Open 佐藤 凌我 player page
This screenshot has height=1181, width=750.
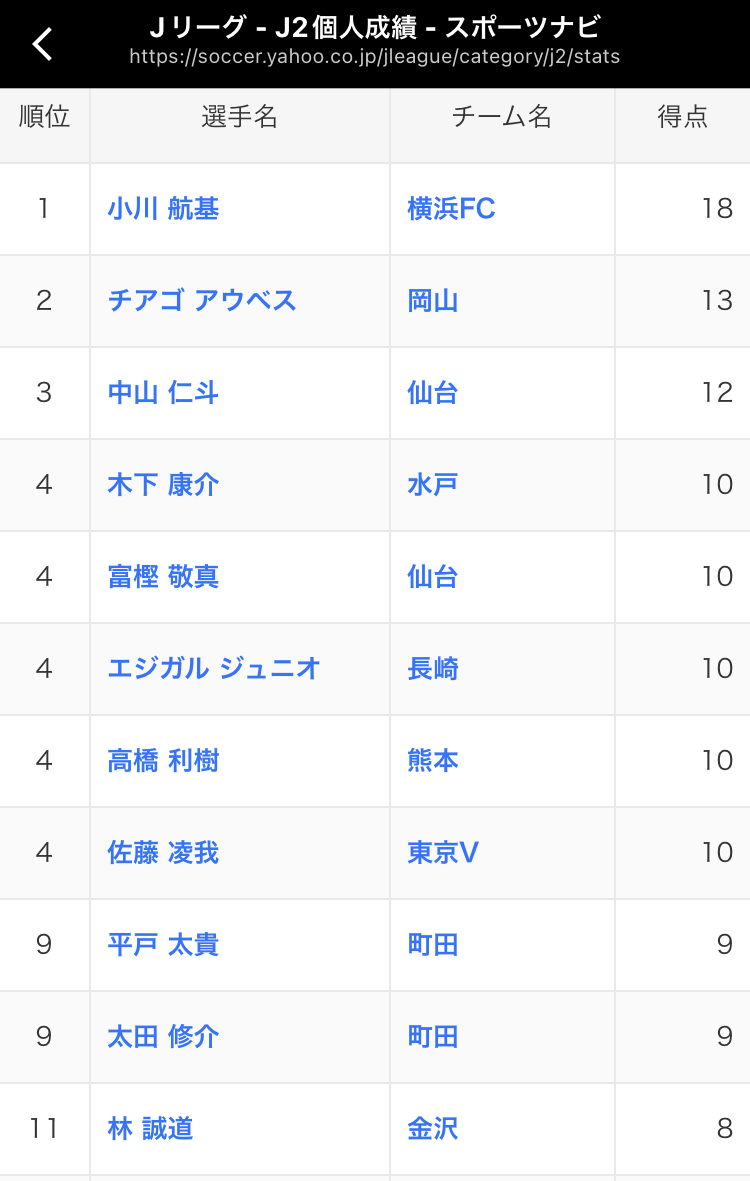[163, 853]
